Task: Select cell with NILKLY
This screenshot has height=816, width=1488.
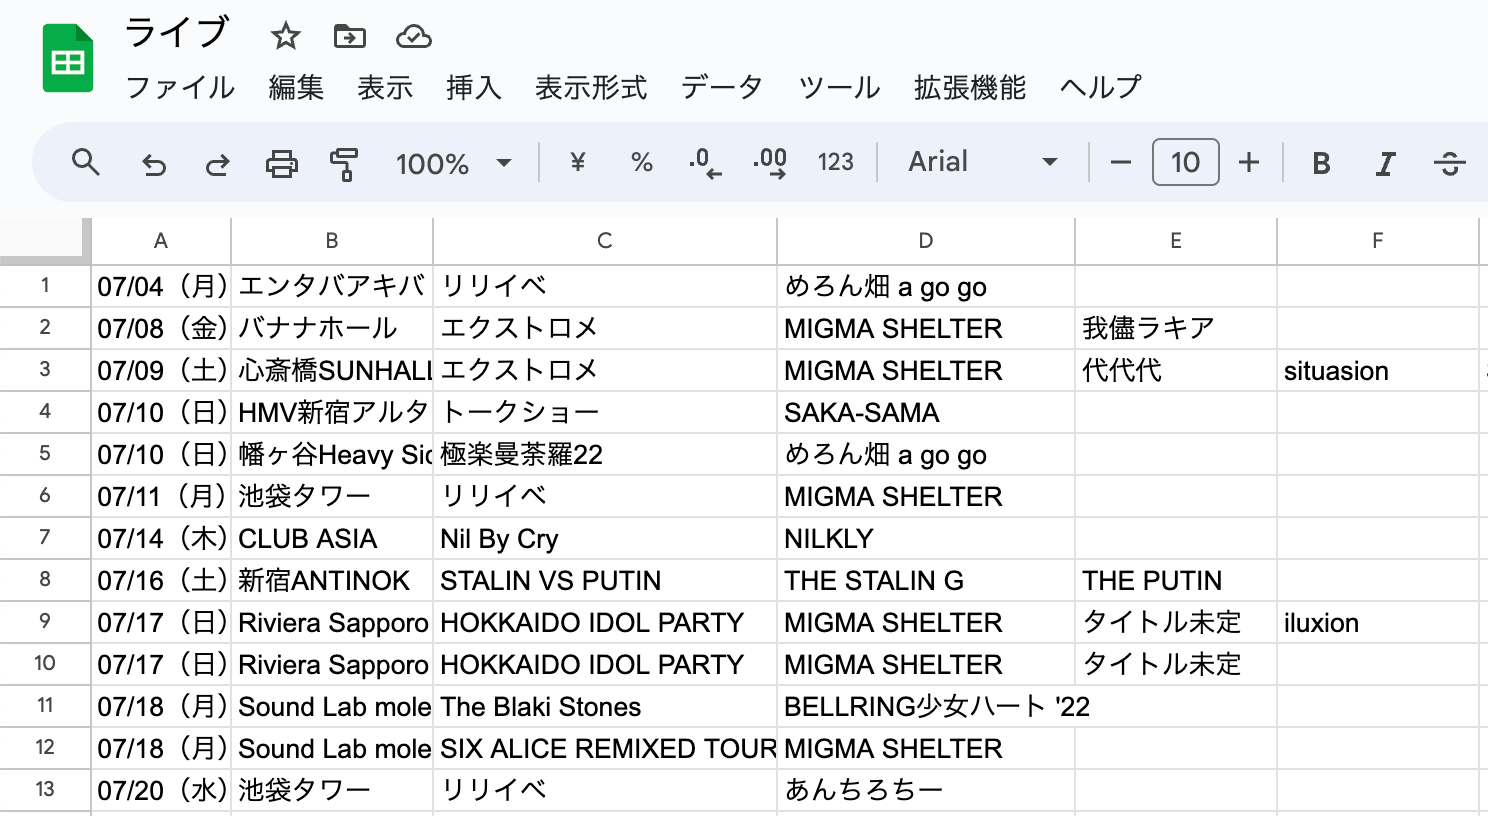Action: [x=926, y=539]
